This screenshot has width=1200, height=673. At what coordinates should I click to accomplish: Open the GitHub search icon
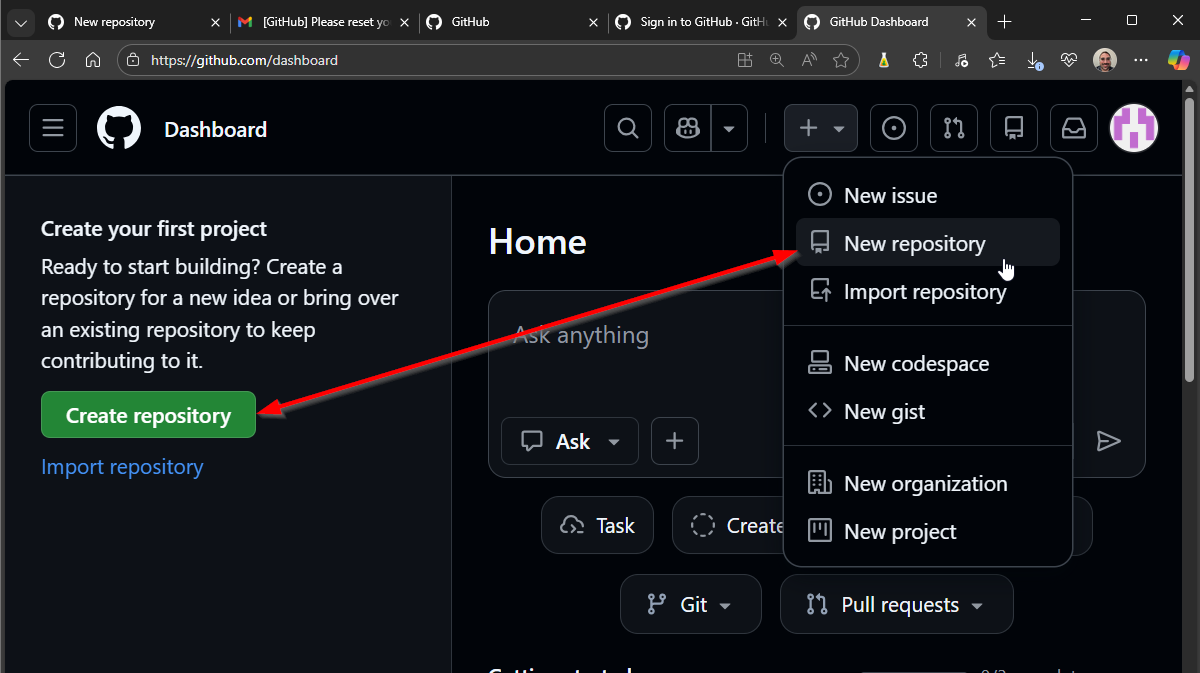click(x=628, y=128)
